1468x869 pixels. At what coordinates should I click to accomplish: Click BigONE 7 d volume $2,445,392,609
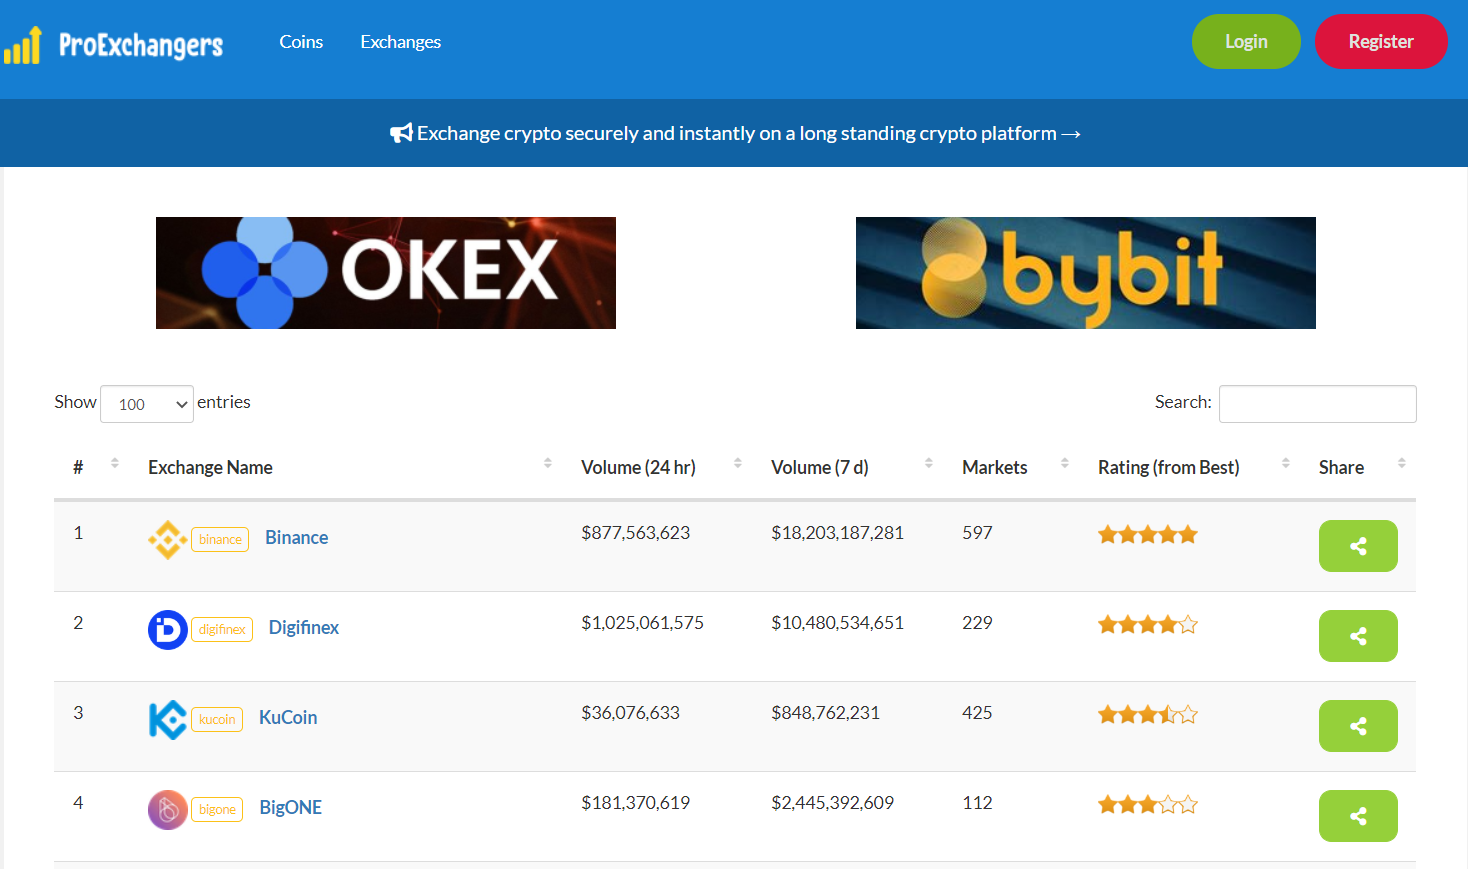[x=833, y=803]
